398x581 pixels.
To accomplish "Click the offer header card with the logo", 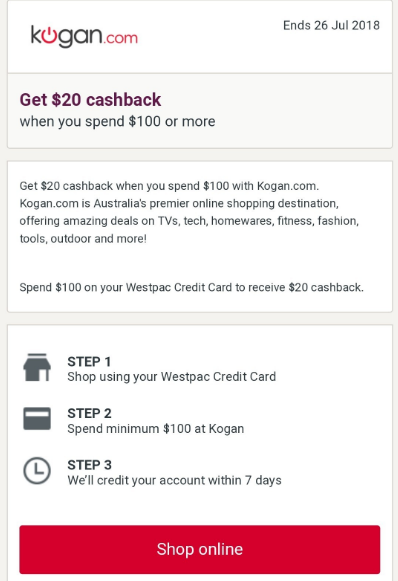I will pyautogui.click(x=200, y=36).
